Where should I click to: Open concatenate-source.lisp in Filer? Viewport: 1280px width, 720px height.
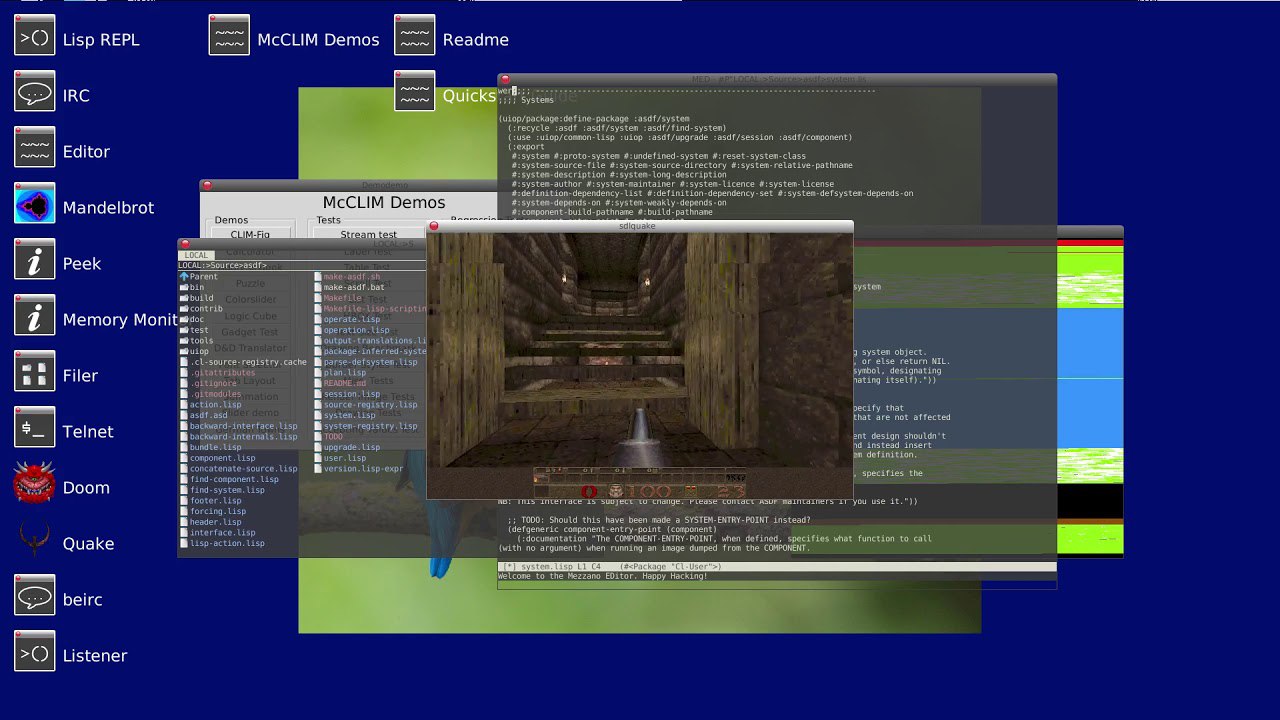238,469
